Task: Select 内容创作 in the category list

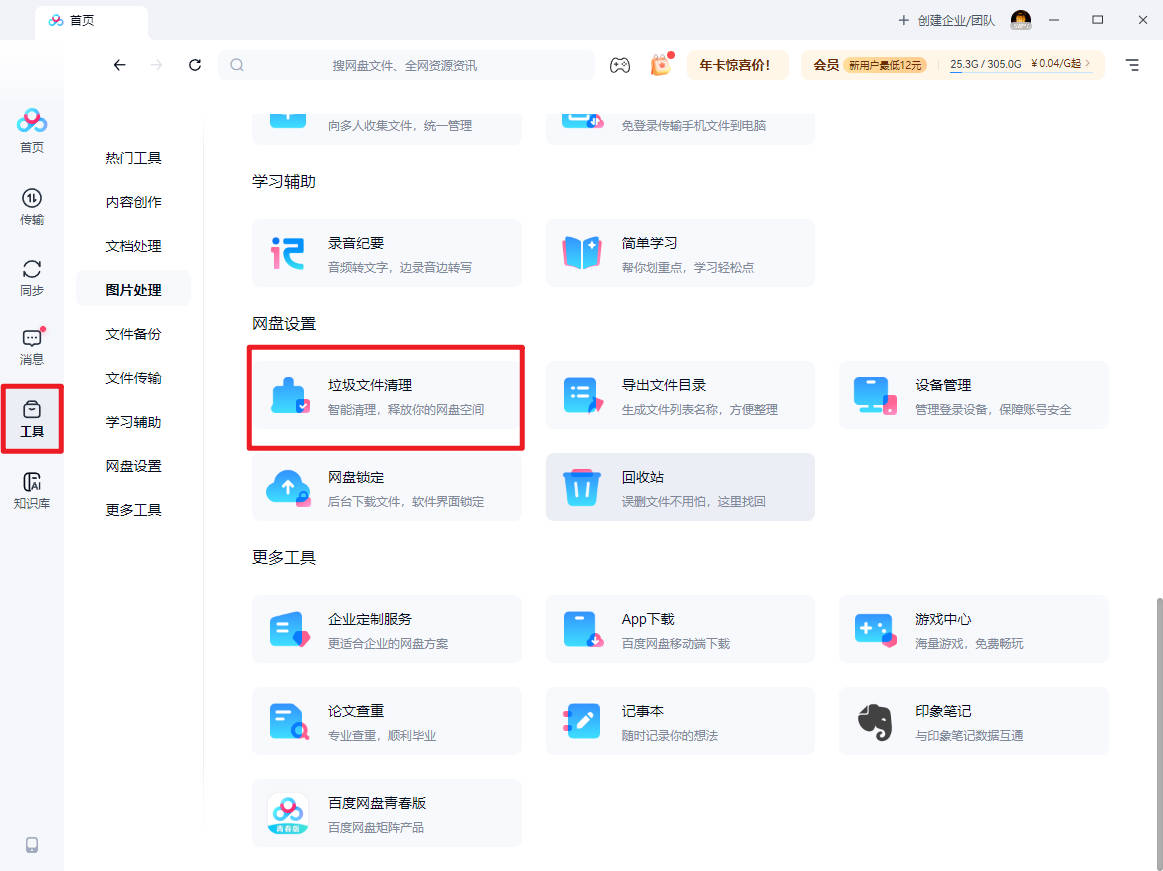Action: [134, 202]
